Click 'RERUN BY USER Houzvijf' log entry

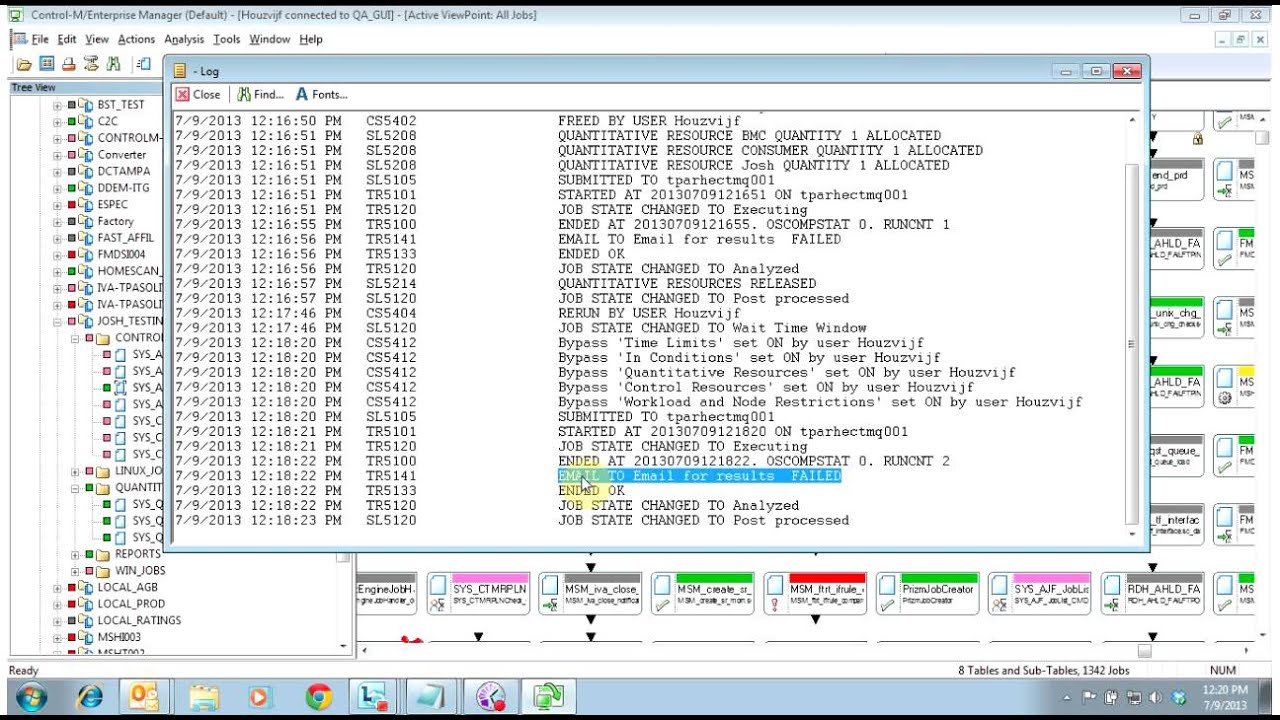coord(649,313)
